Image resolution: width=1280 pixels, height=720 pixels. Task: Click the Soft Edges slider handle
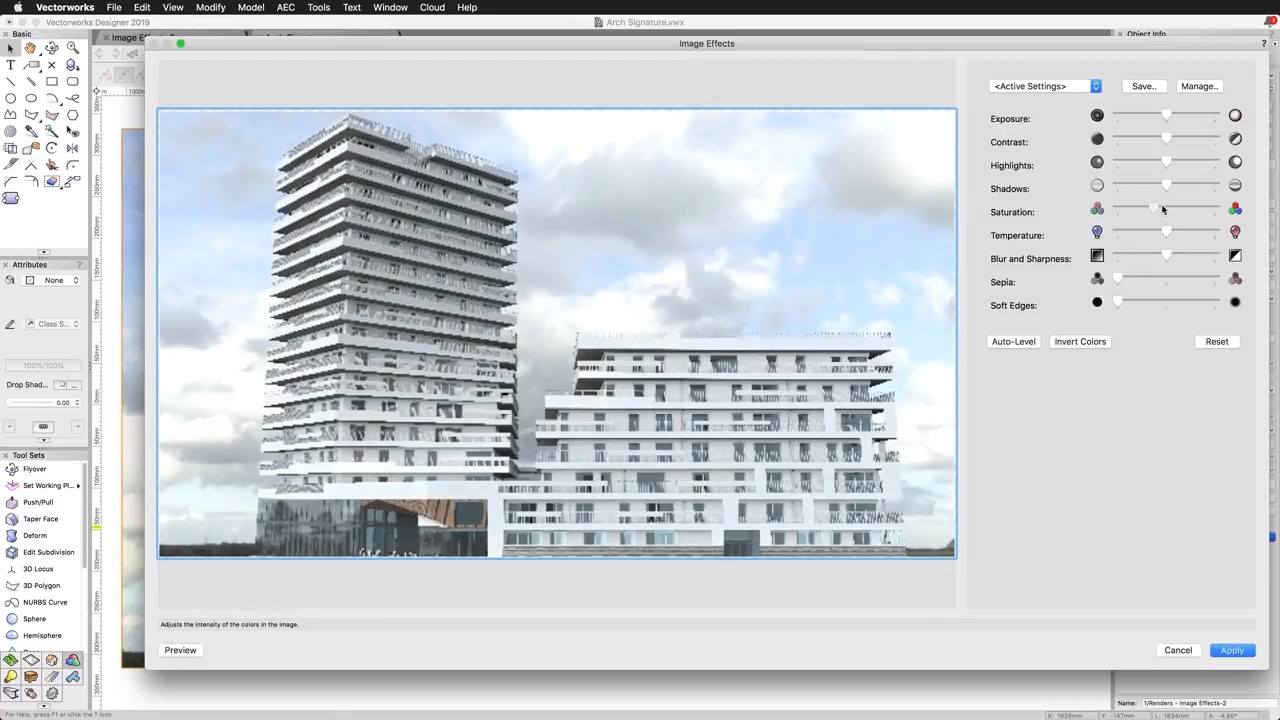tap(1118, 301)
